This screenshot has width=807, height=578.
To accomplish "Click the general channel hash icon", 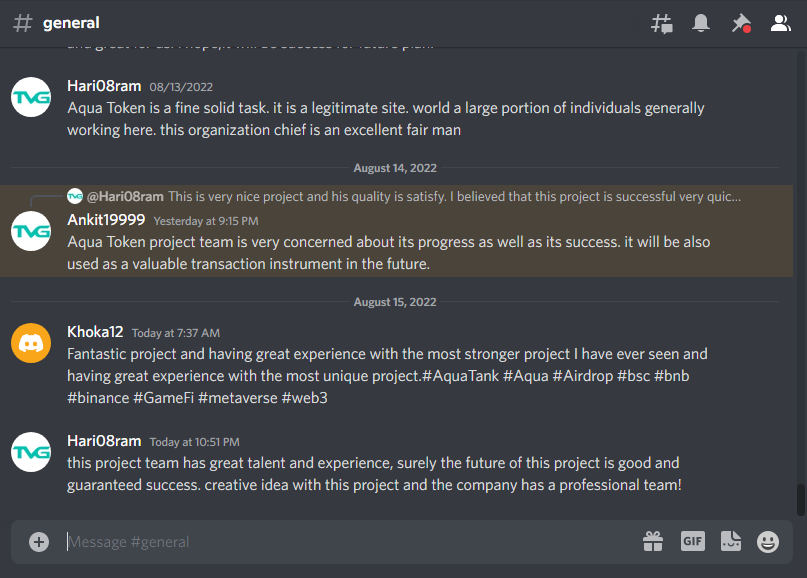I will coord(23,23).
